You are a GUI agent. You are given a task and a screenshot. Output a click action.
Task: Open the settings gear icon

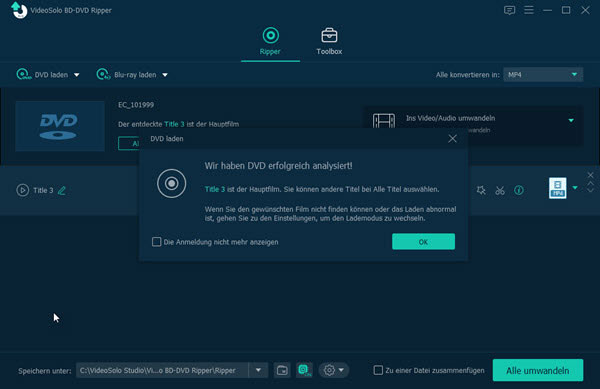point(329,370)
